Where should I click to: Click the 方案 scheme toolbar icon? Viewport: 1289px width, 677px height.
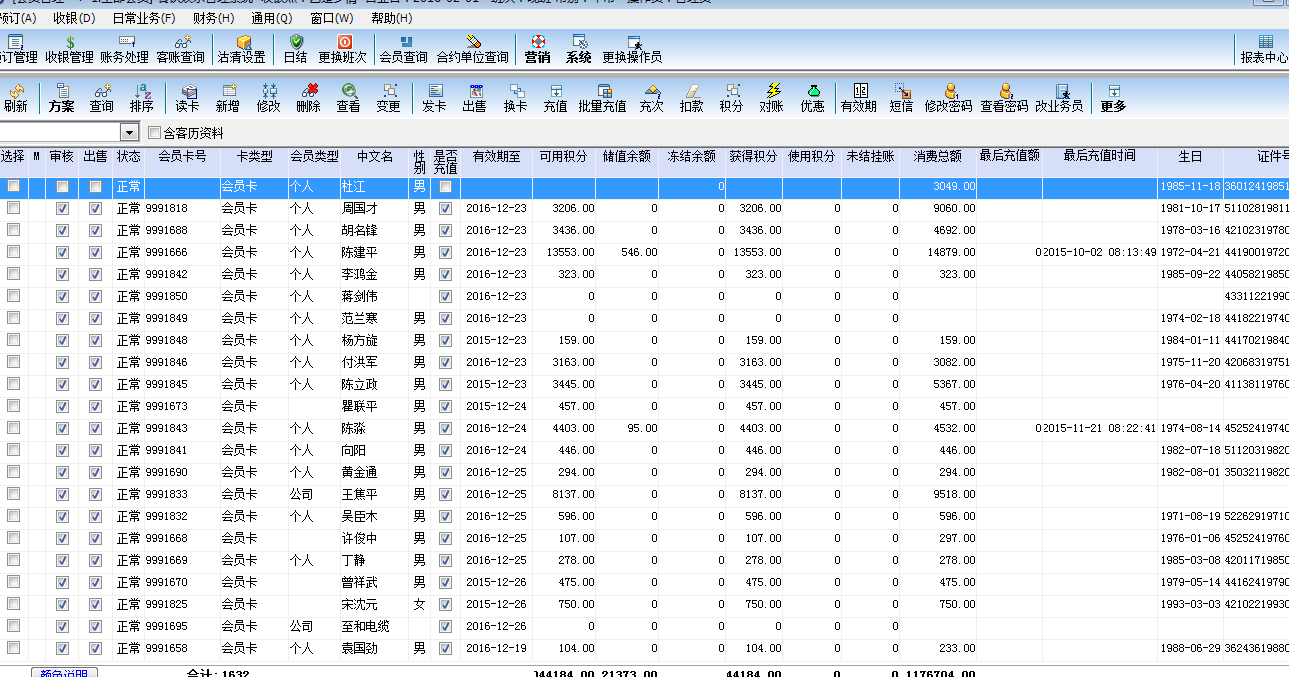(x=61, y=98)
